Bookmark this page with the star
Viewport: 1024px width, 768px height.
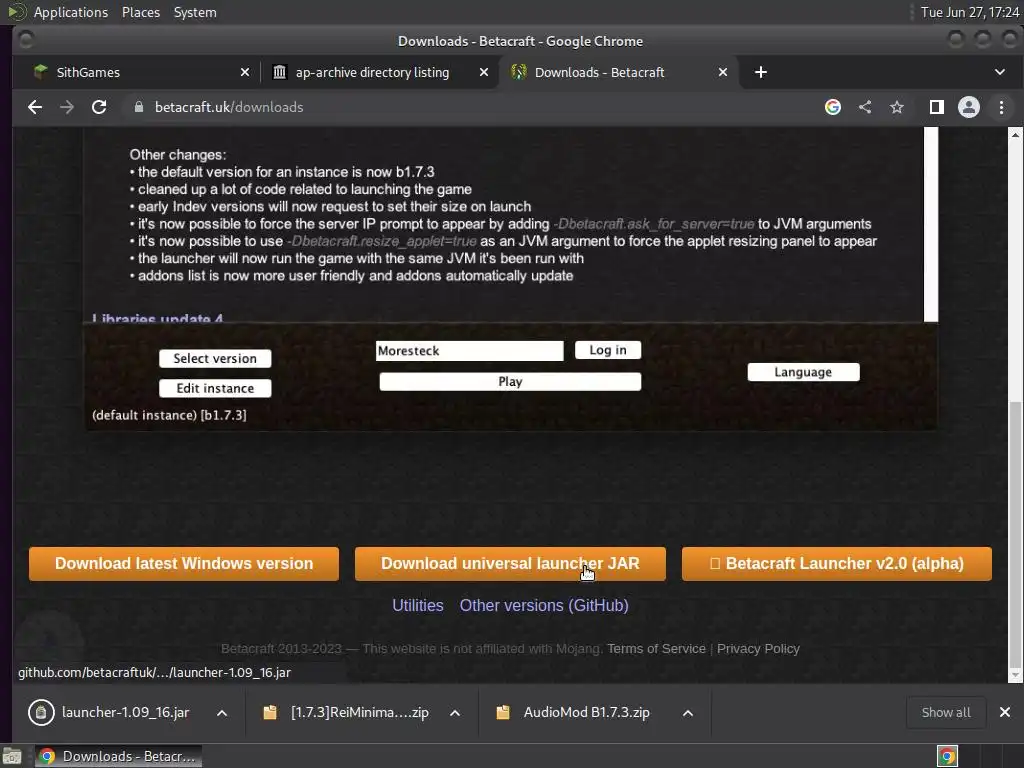pos(897,107)
